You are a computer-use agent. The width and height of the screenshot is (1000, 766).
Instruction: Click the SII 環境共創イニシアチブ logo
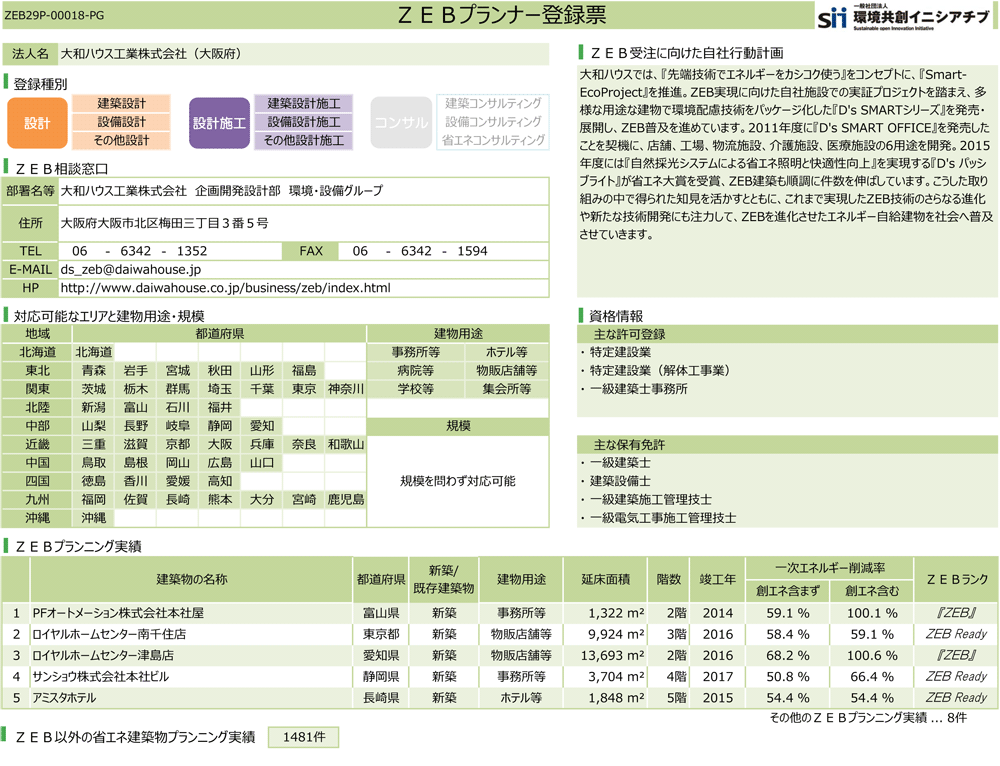[904, 17]
